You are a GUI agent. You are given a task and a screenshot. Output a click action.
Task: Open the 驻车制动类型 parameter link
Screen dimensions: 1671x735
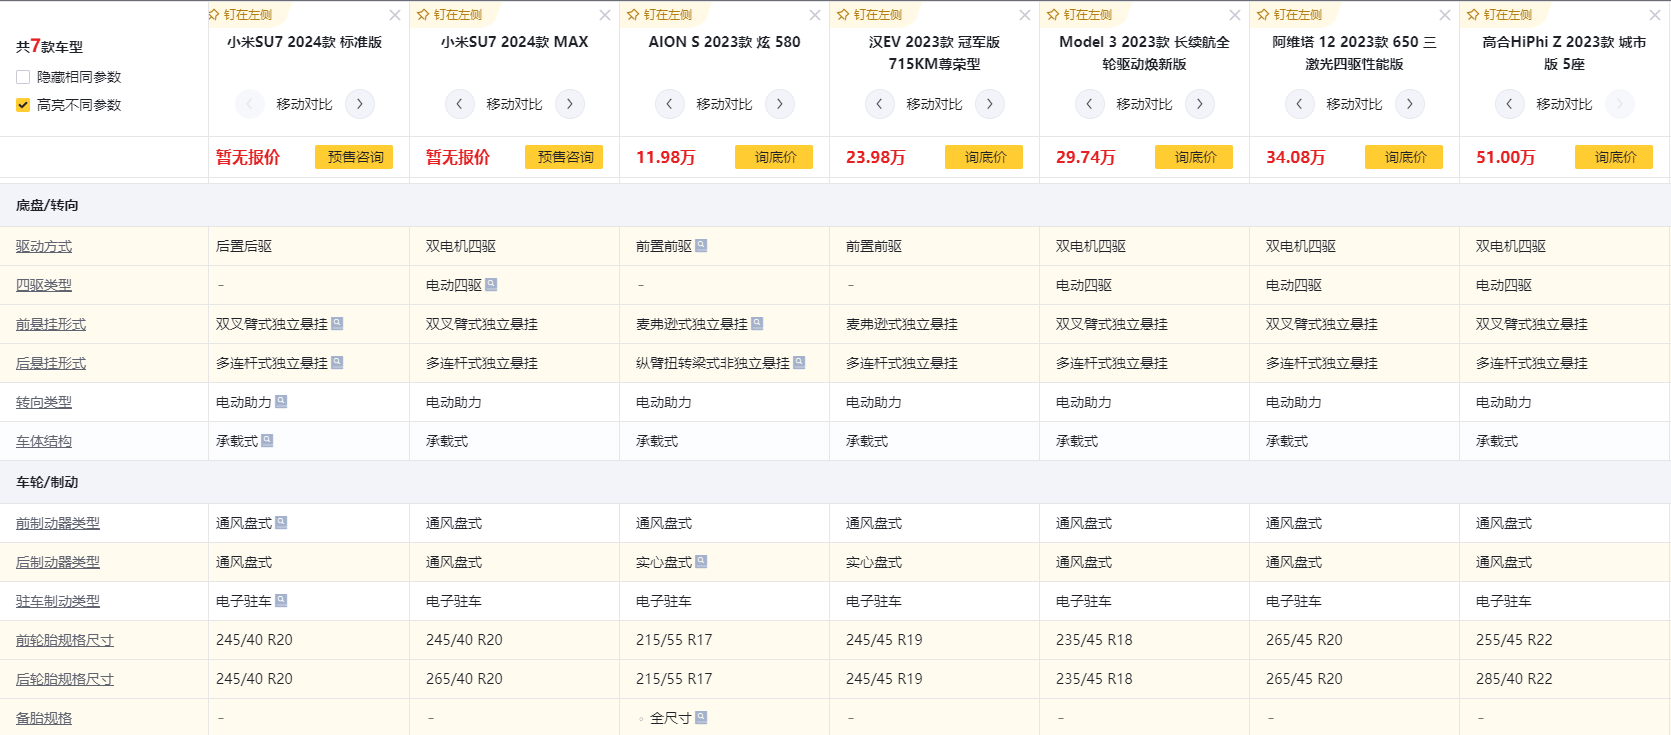58,601
